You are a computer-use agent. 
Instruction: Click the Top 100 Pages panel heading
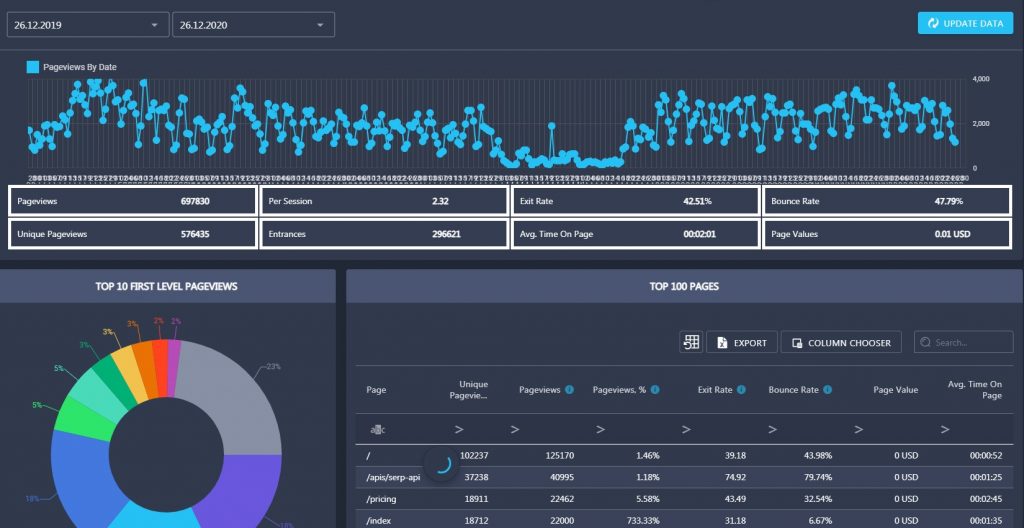pos(684,286)
